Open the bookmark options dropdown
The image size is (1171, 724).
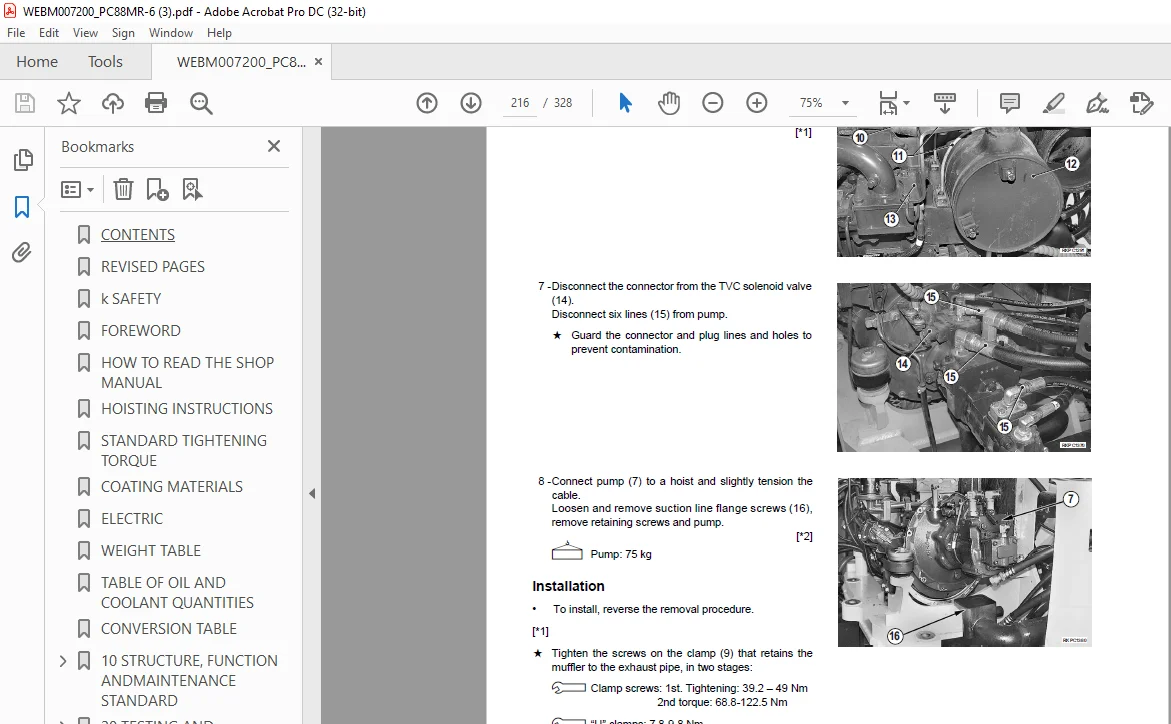pos(77,189)
